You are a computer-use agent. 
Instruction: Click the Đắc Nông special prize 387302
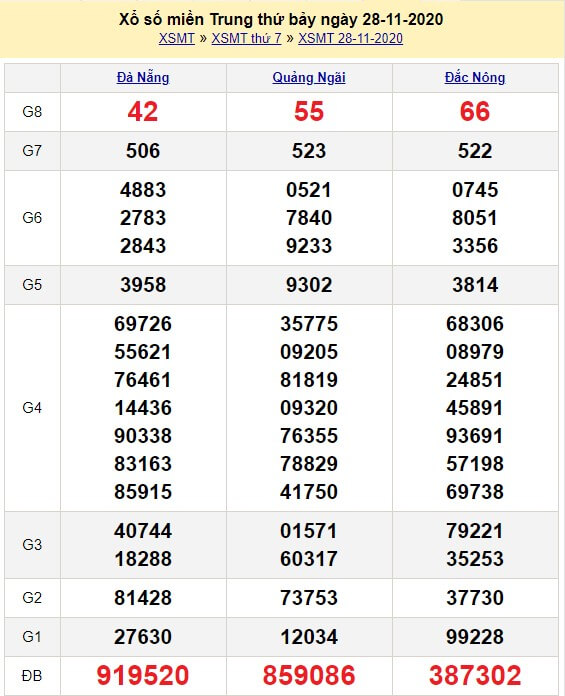point(475,676)
